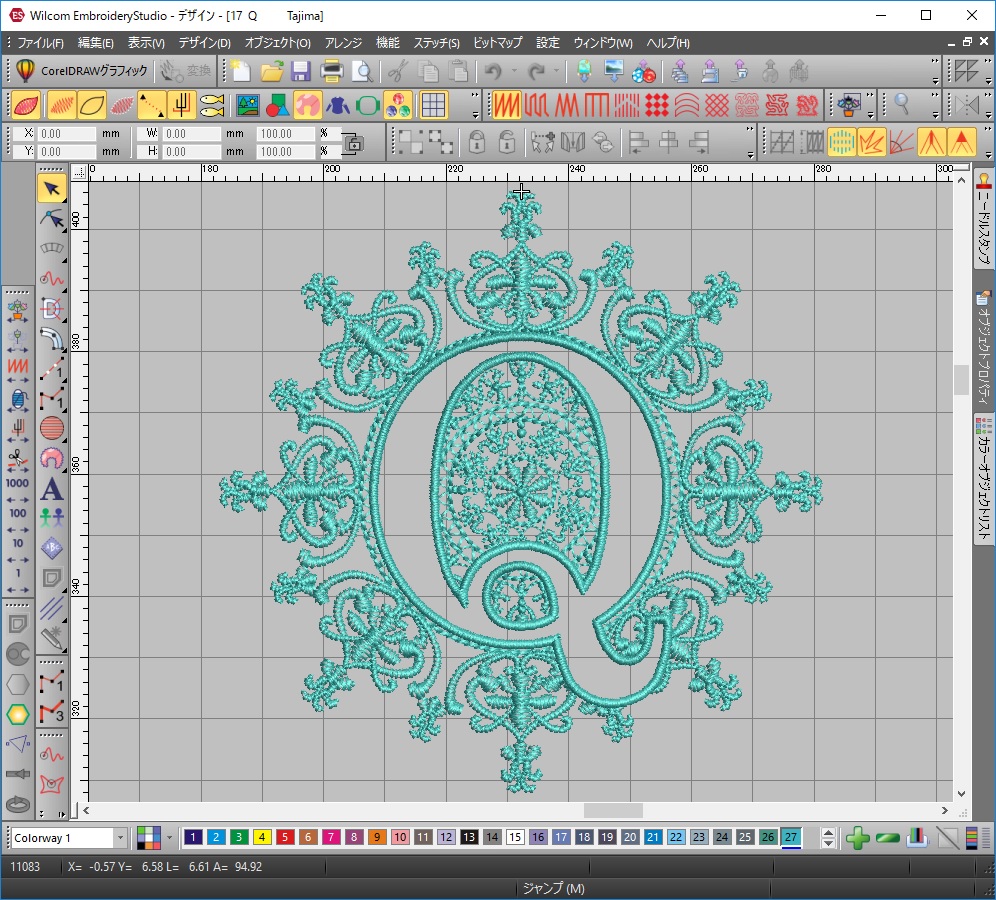Click the zoom magnifier tool icon

point(902,104)
